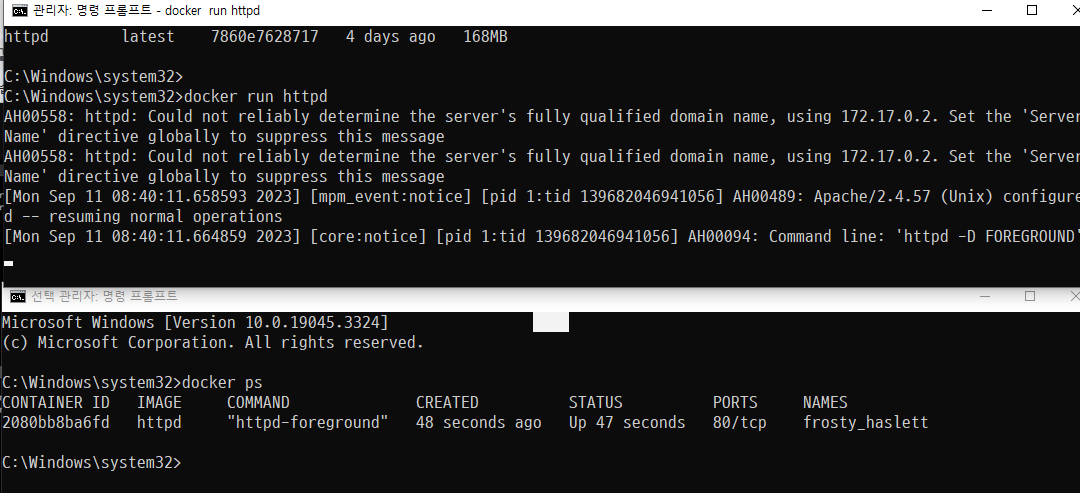The width and height of the screenshot is (1080, 493).
Task: Click the last C:\Windows\system32> prompt in the lower window
Action: click(x=92, y=463)
